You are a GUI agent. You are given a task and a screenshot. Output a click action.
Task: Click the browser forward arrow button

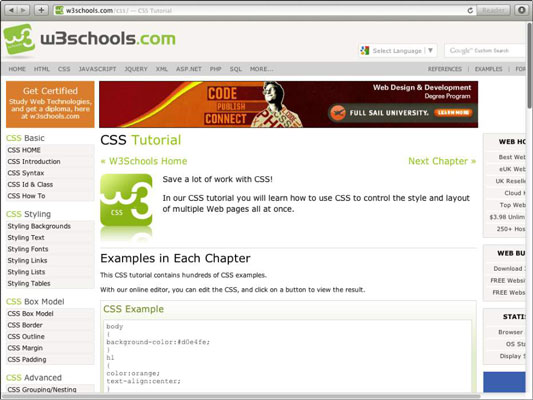click(23, 10)
